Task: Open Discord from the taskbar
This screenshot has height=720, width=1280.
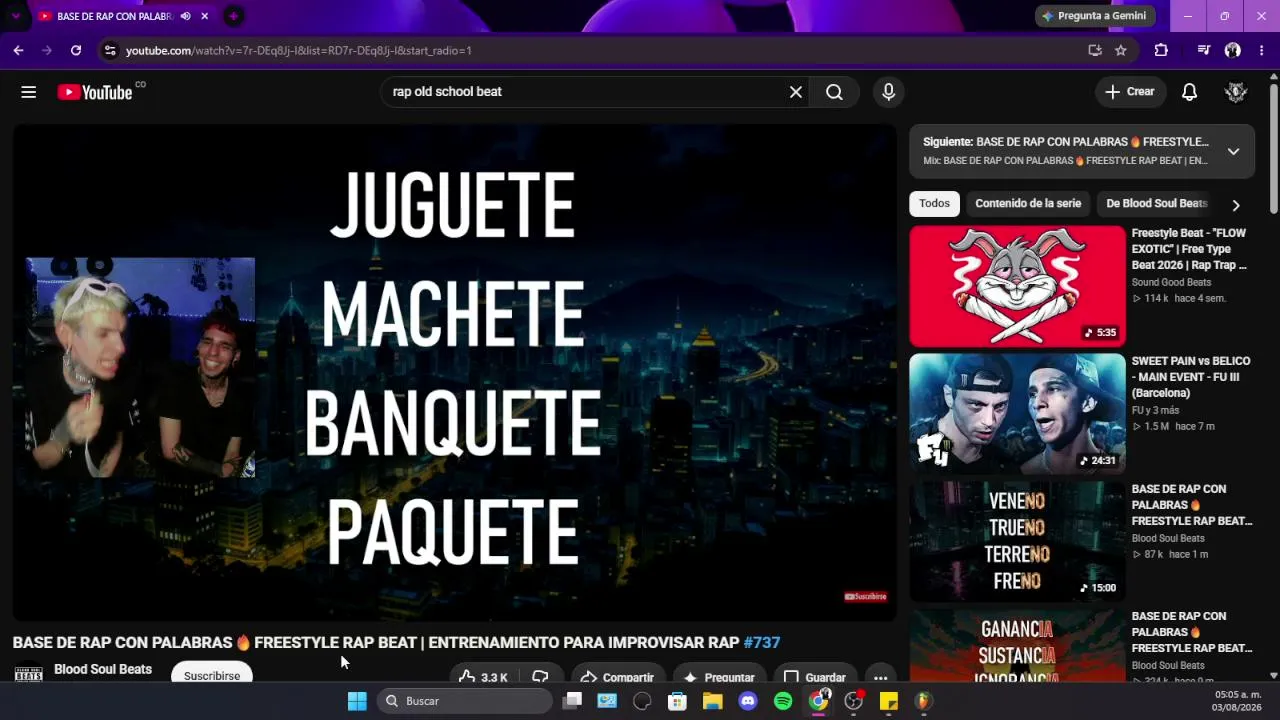Action: click(748, 701)
